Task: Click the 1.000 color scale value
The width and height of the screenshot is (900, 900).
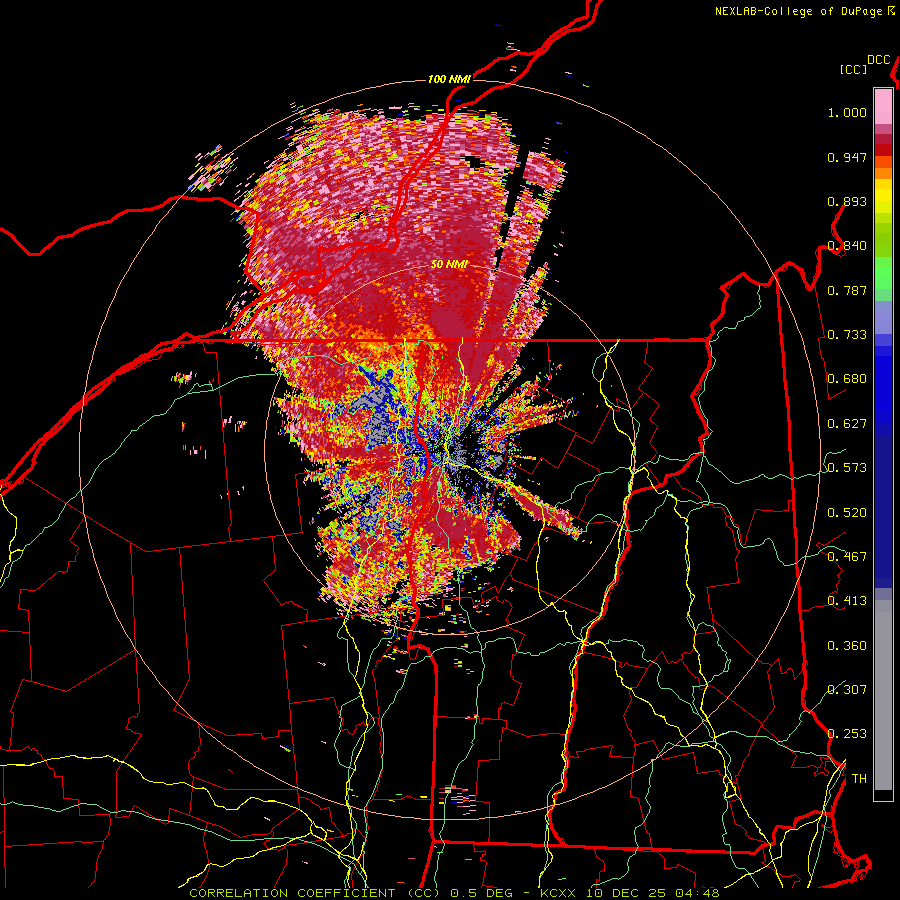Action: point(847,112)
